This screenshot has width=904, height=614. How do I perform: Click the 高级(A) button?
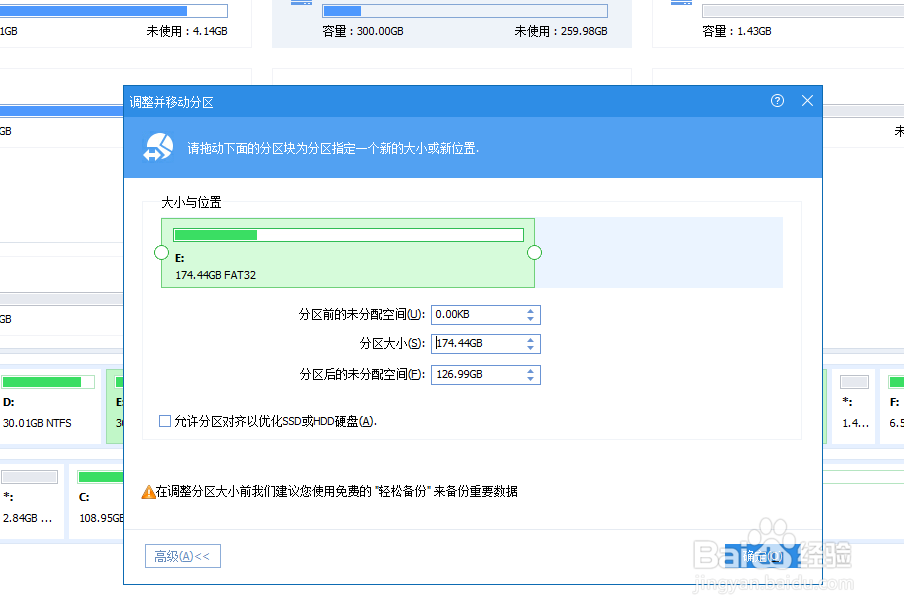pos(182,555)
